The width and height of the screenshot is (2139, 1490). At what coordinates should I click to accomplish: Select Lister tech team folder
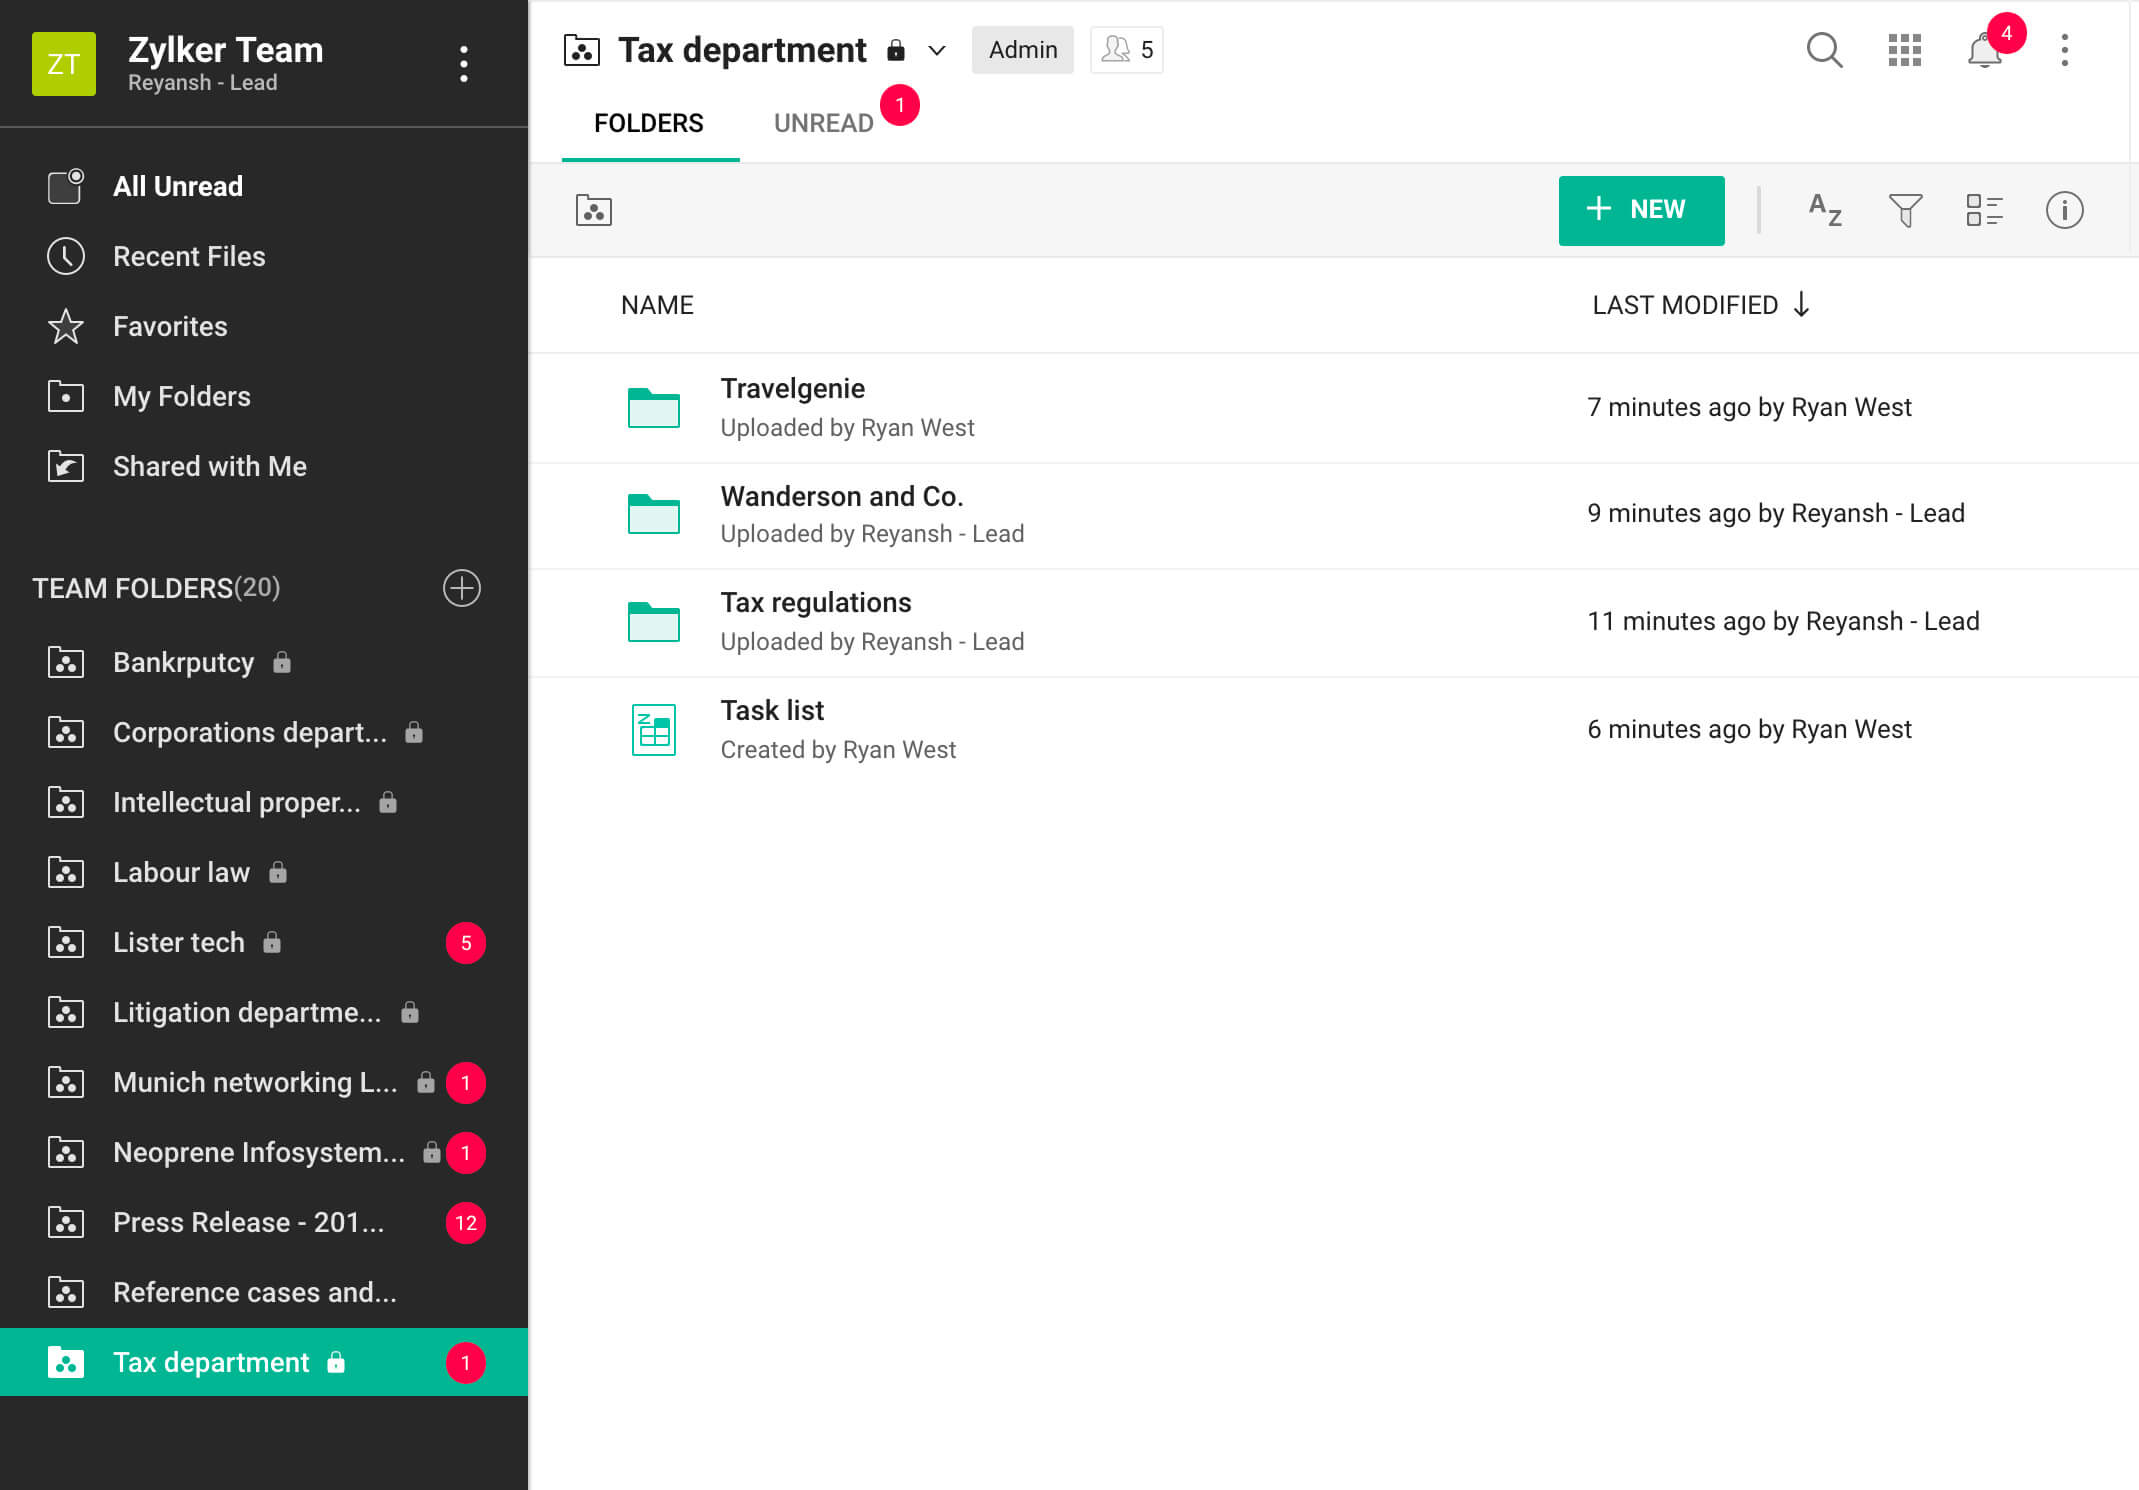pyautogui.click(x=179, y=942)
